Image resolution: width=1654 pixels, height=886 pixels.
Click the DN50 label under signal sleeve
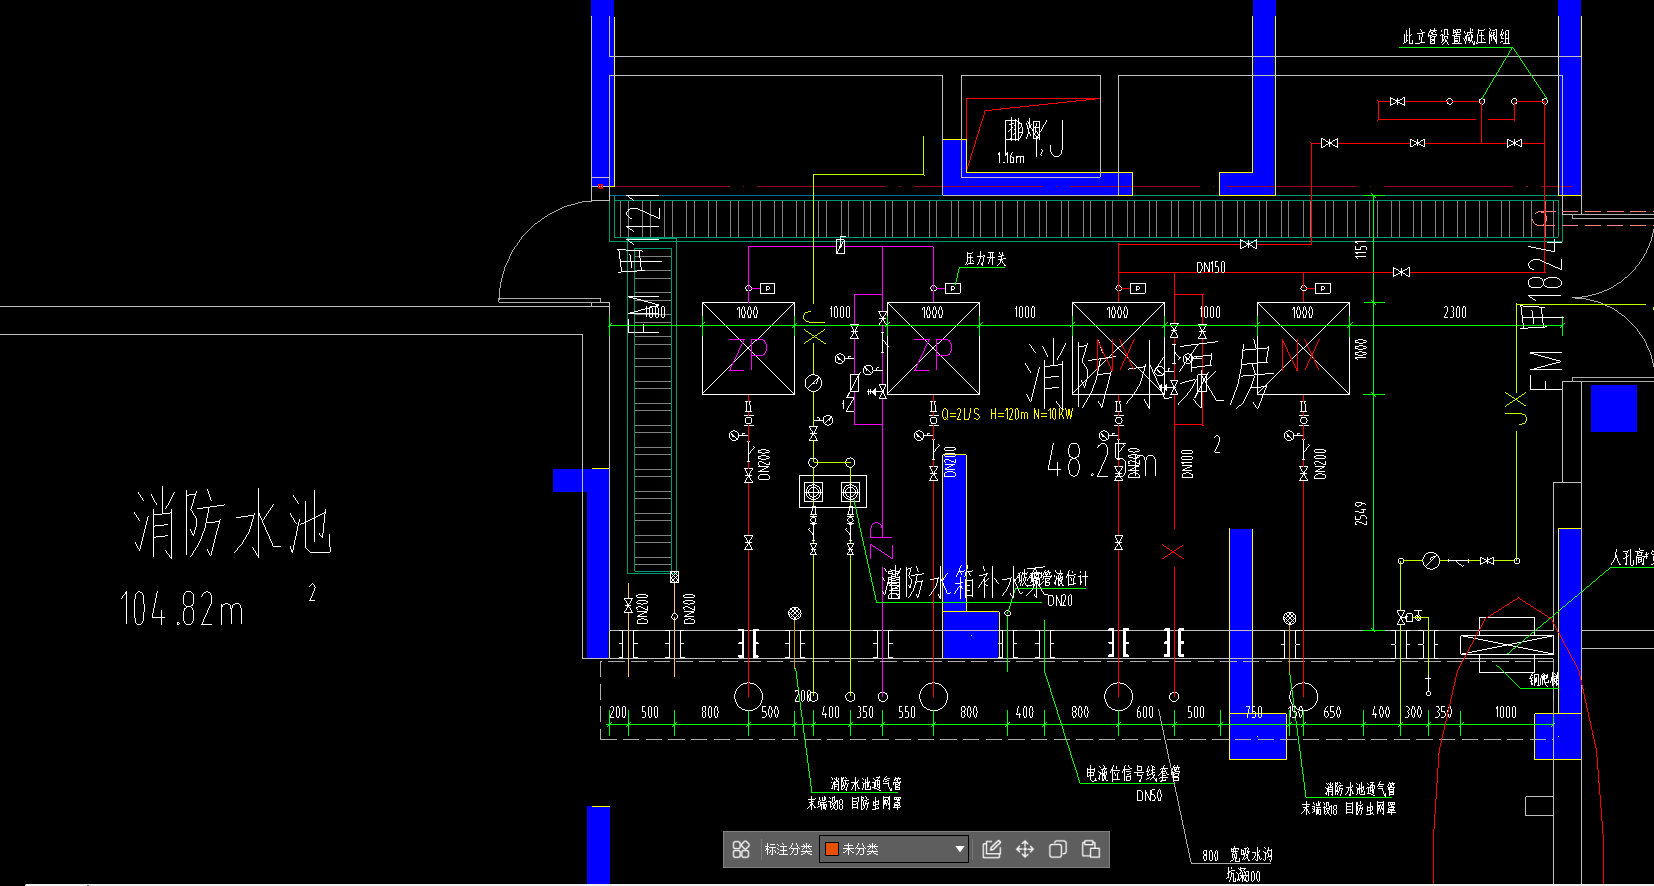tap(1149, 796)
